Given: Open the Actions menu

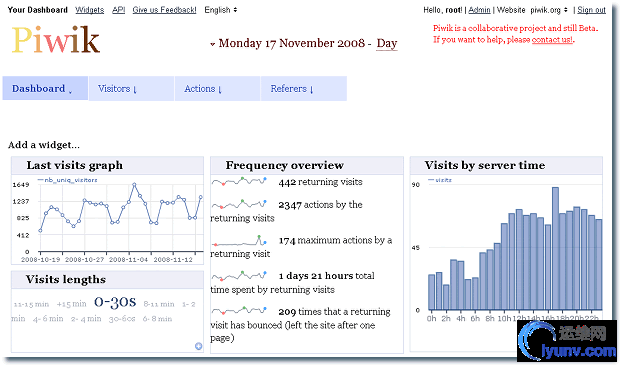Looking at the screenshot, I should pos(217,88).
